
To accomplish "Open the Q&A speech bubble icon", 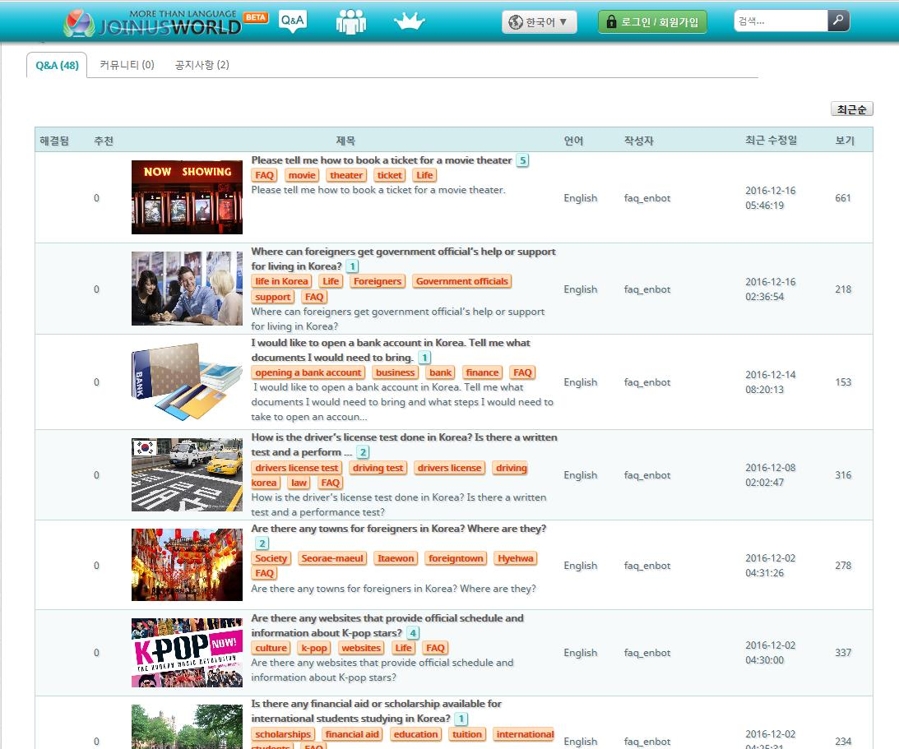I will (x=292, y=21).
